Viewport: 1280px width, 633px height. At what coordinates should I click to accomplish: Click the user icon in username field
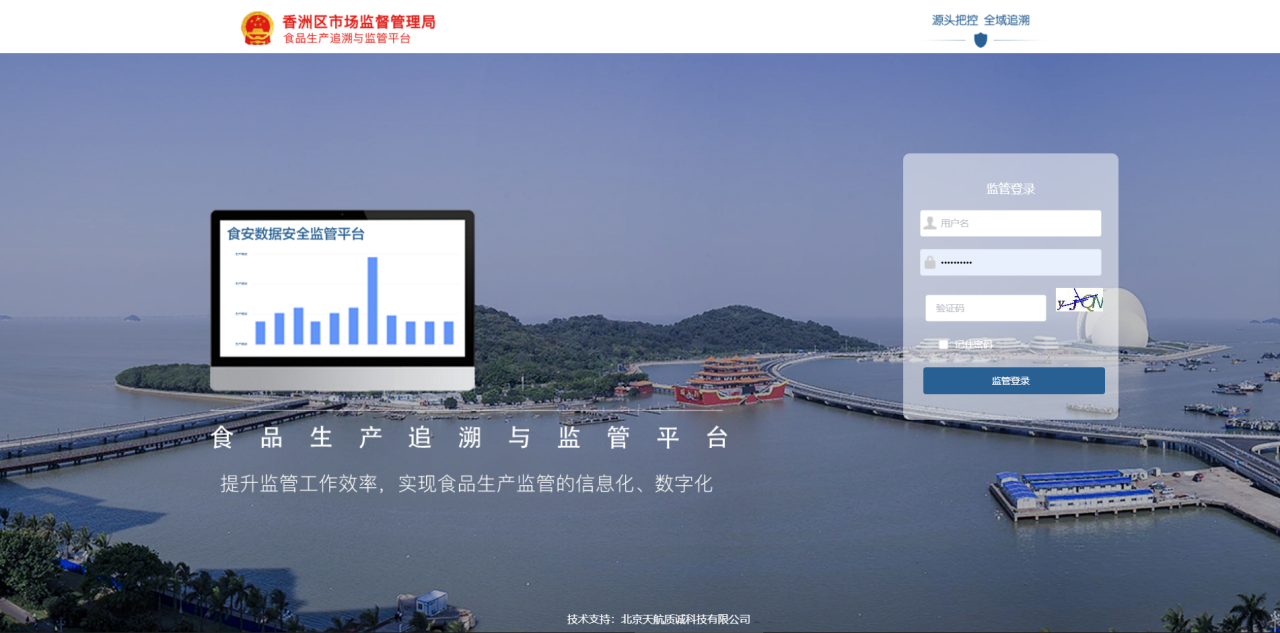point(930,223)
